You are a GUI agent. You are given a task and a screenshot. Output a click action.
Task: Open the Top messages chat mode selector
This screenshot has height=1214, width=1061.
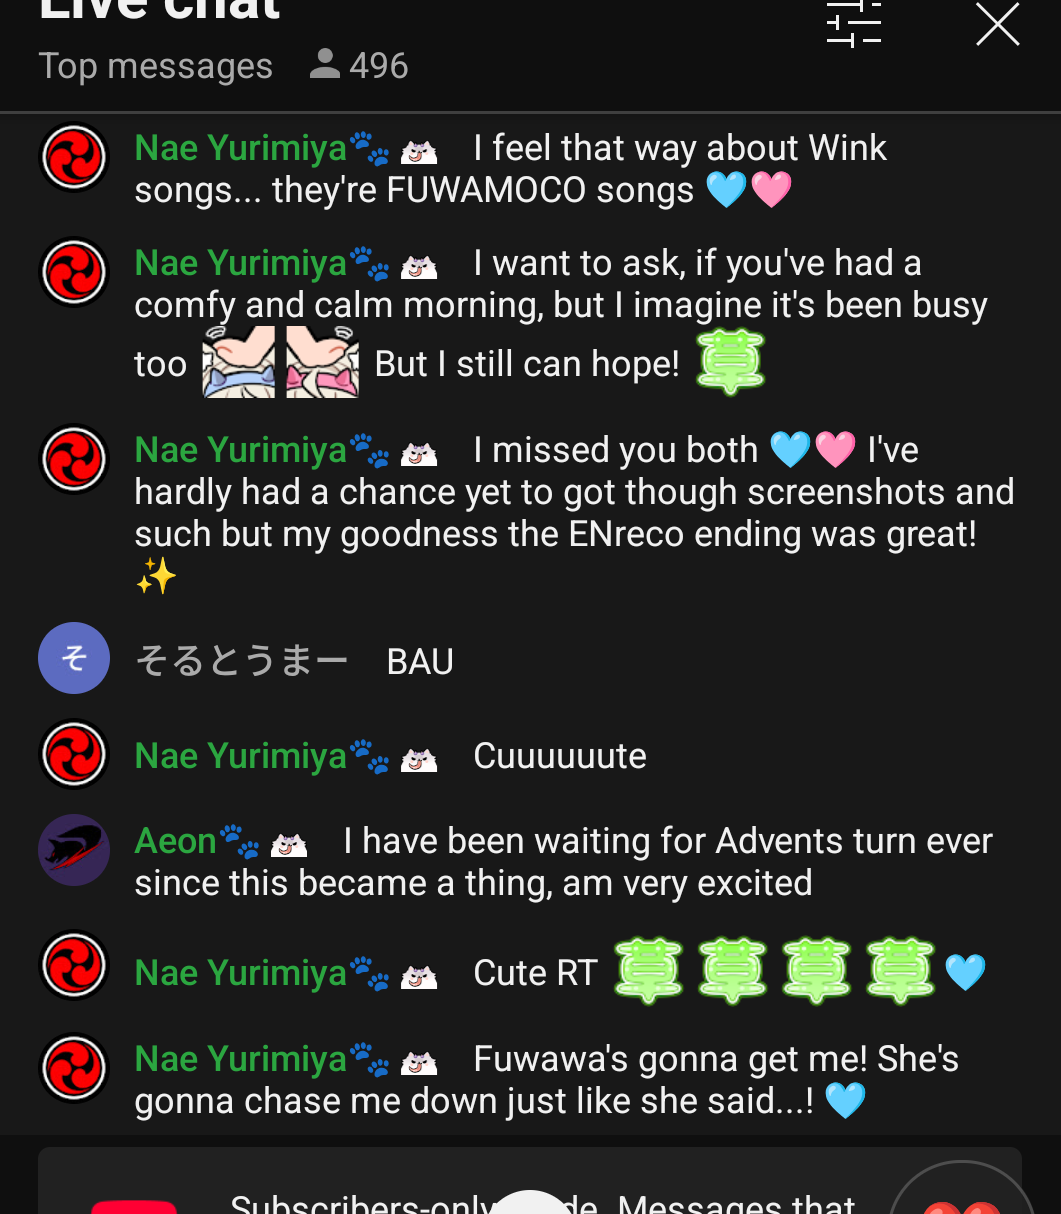click(155, 66)
